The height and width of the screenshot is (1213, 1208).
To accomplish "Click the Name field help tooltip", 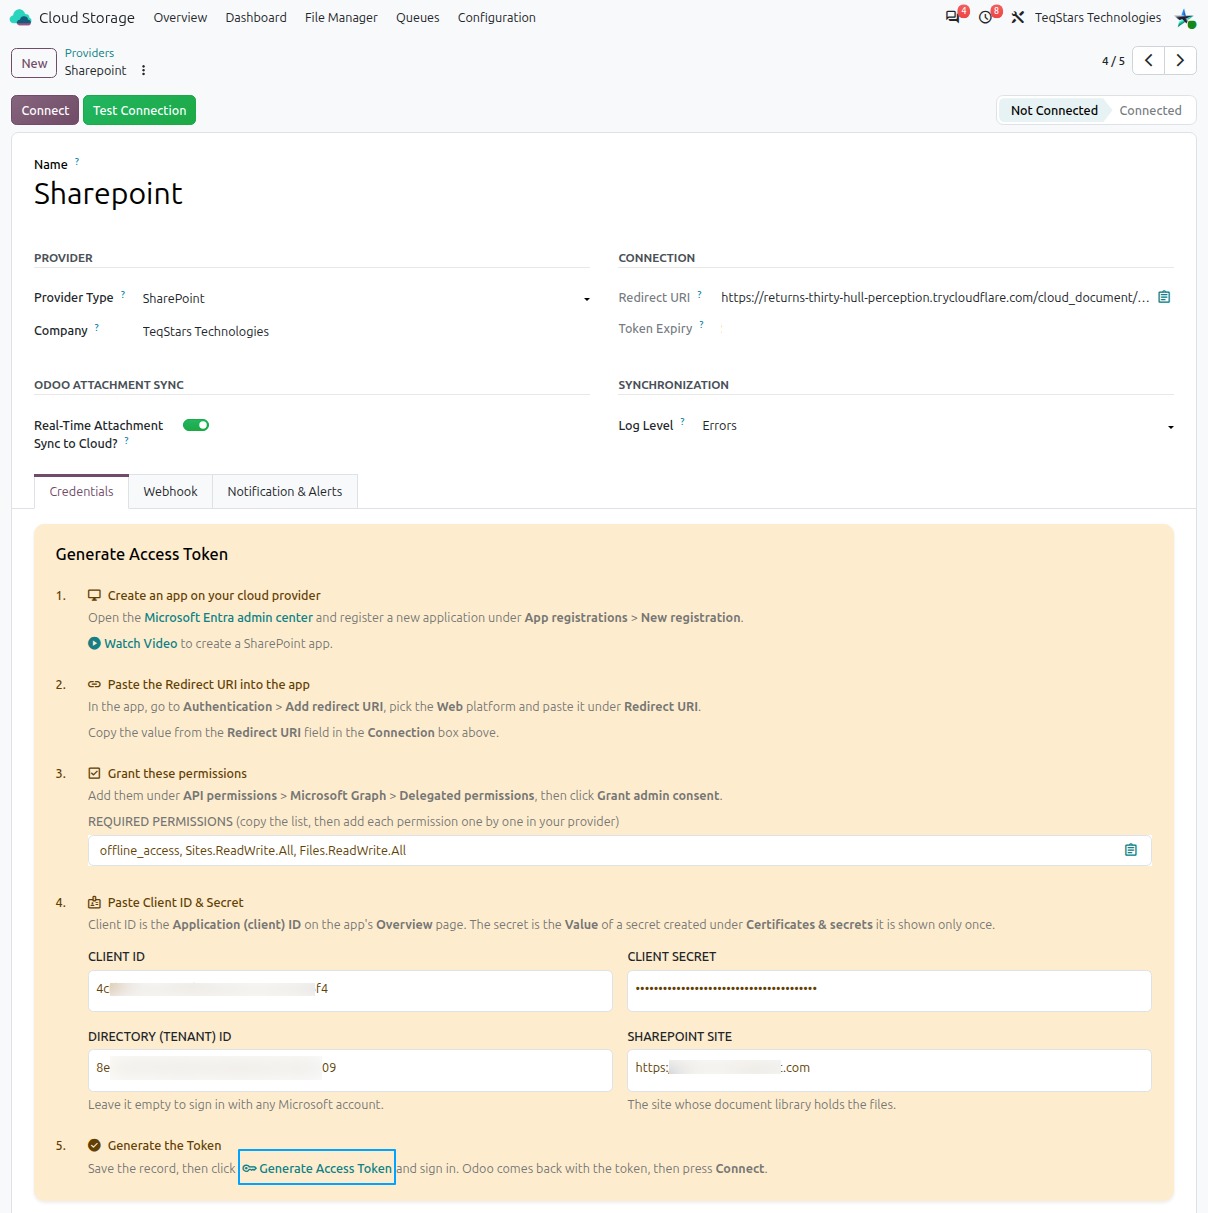I will point(77,161).
